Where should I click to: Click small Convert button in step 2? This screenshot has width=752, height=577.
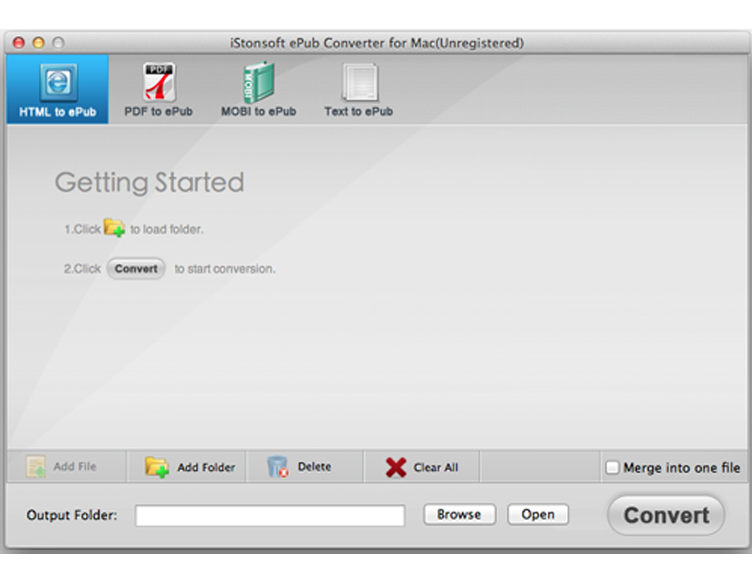coord(136,269)
